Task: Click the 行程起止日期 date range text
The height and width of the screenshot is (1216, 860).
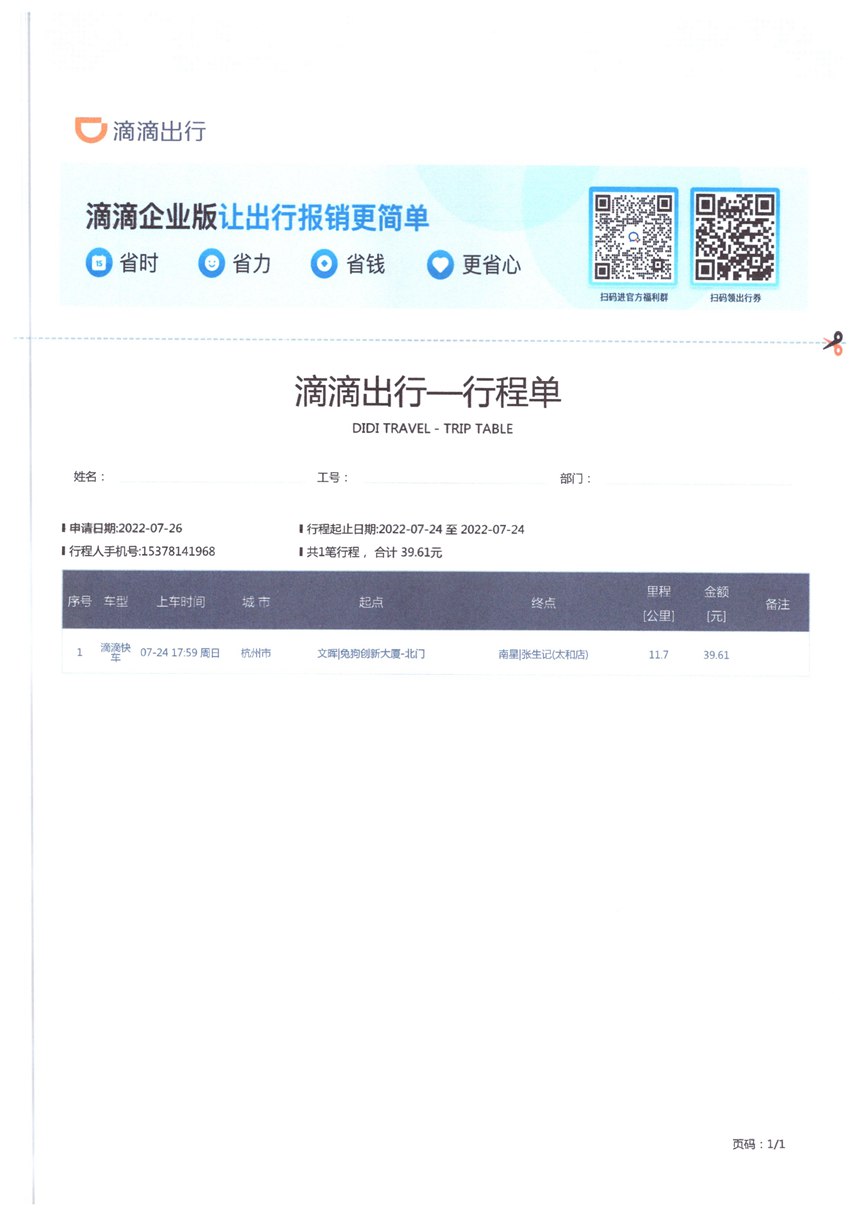Action: coord(415,529)
